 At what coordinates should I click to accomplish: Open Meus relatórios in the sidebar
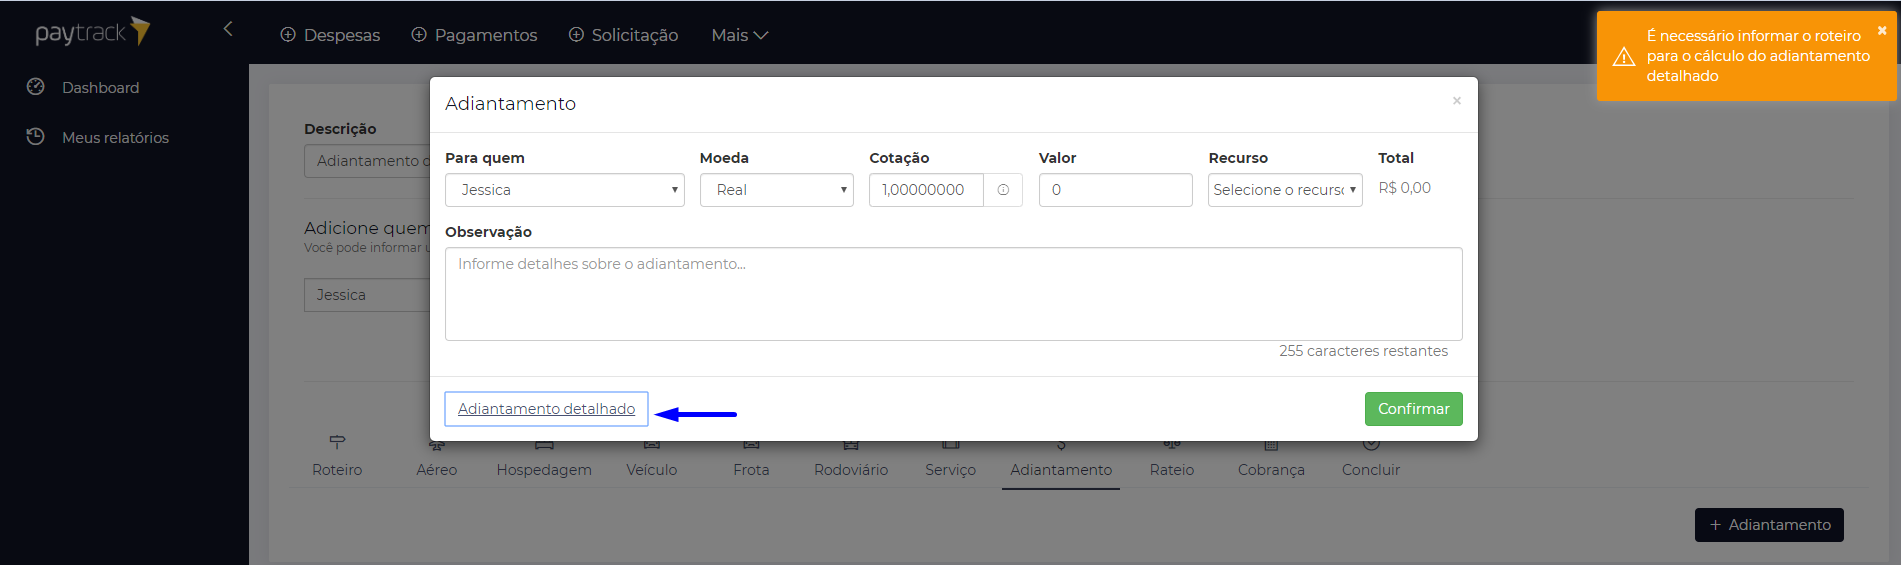tap(115, 138)
